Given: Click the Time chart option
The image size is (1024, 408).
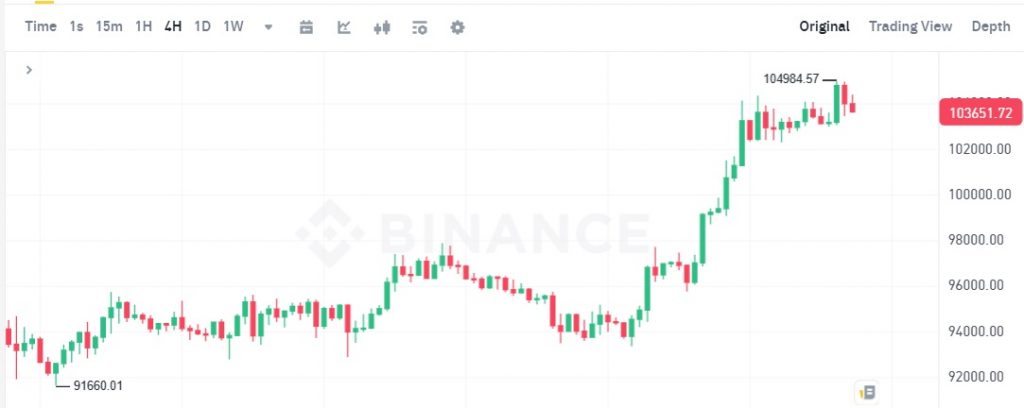Looking at the screenshot, I should (40, 27).
